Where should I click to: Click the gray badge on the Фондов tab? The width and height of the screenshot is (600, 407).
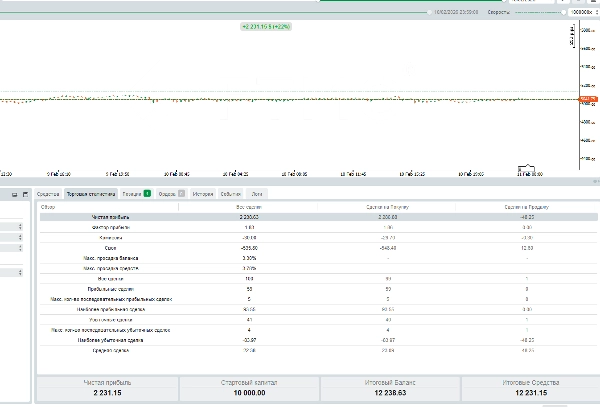tap(182, 193)
